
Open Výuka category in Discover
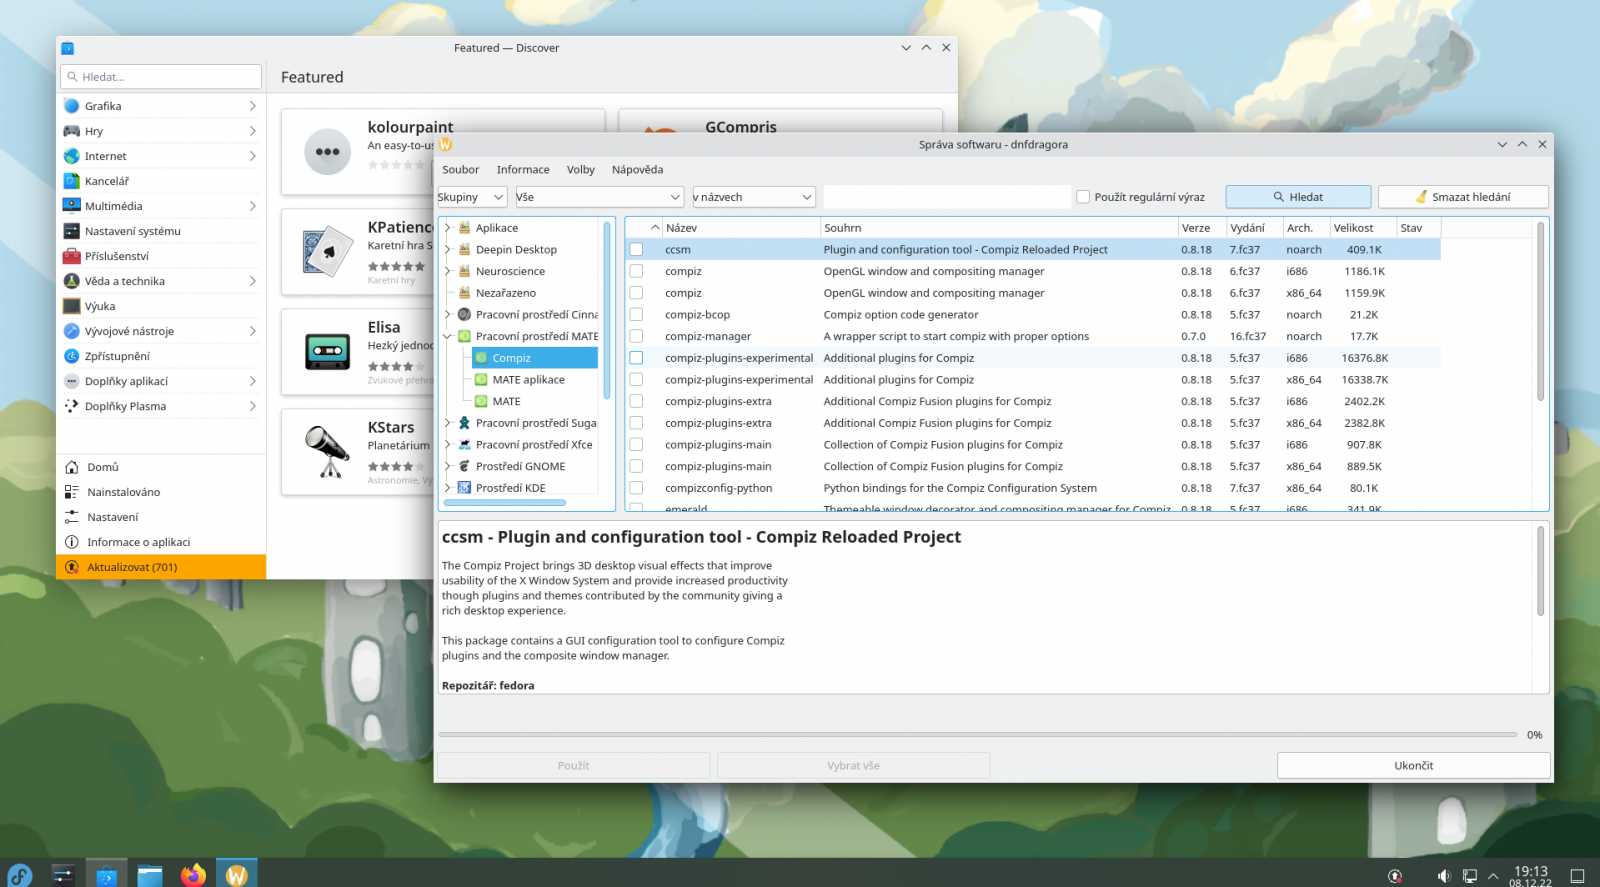pyautogui.click(x=160, y=306)
